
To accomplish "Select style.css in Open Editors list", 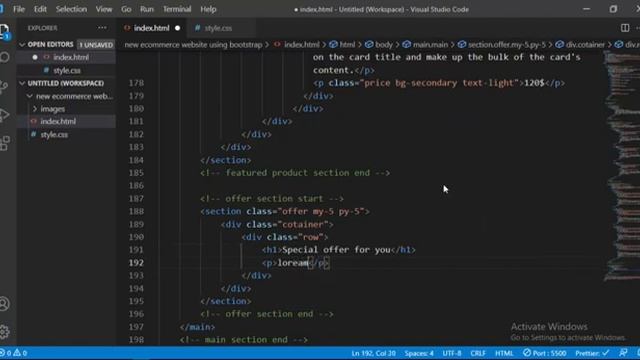I will 67,71.
